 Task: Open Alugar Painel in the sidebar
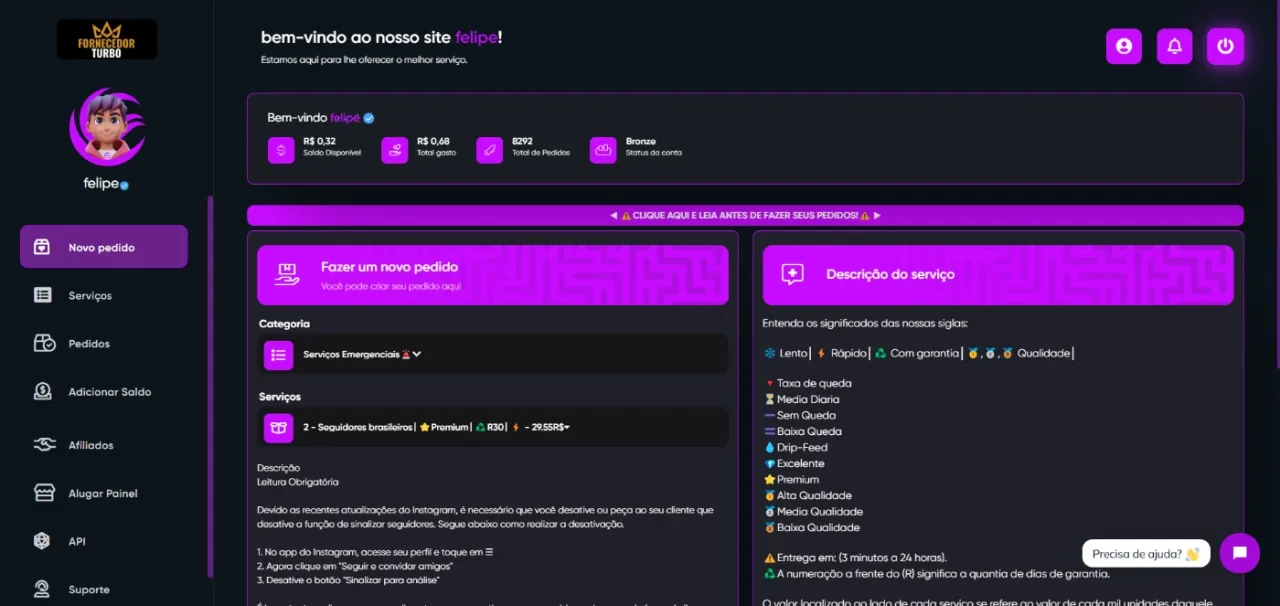coord(104,493)
